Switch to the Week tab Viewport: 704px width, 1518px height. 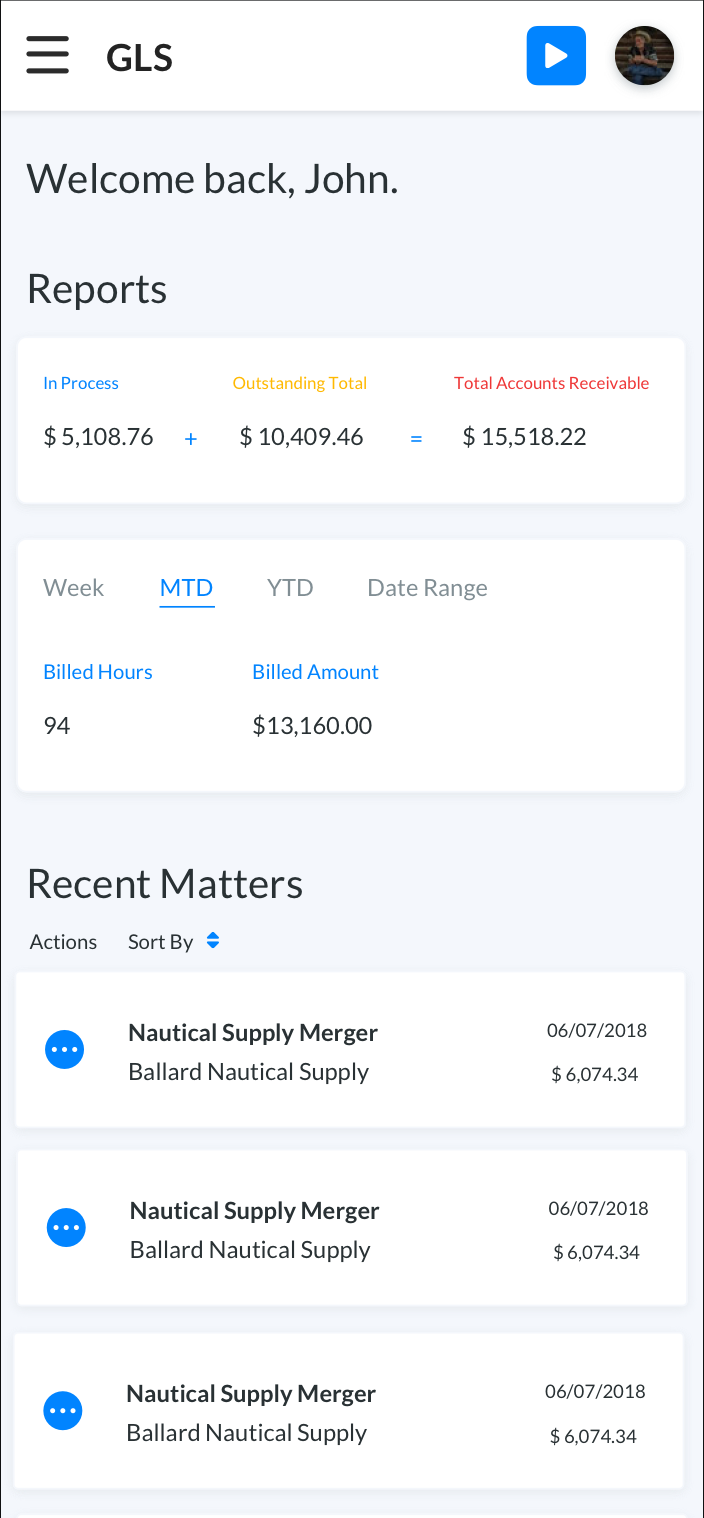point(73,588)
